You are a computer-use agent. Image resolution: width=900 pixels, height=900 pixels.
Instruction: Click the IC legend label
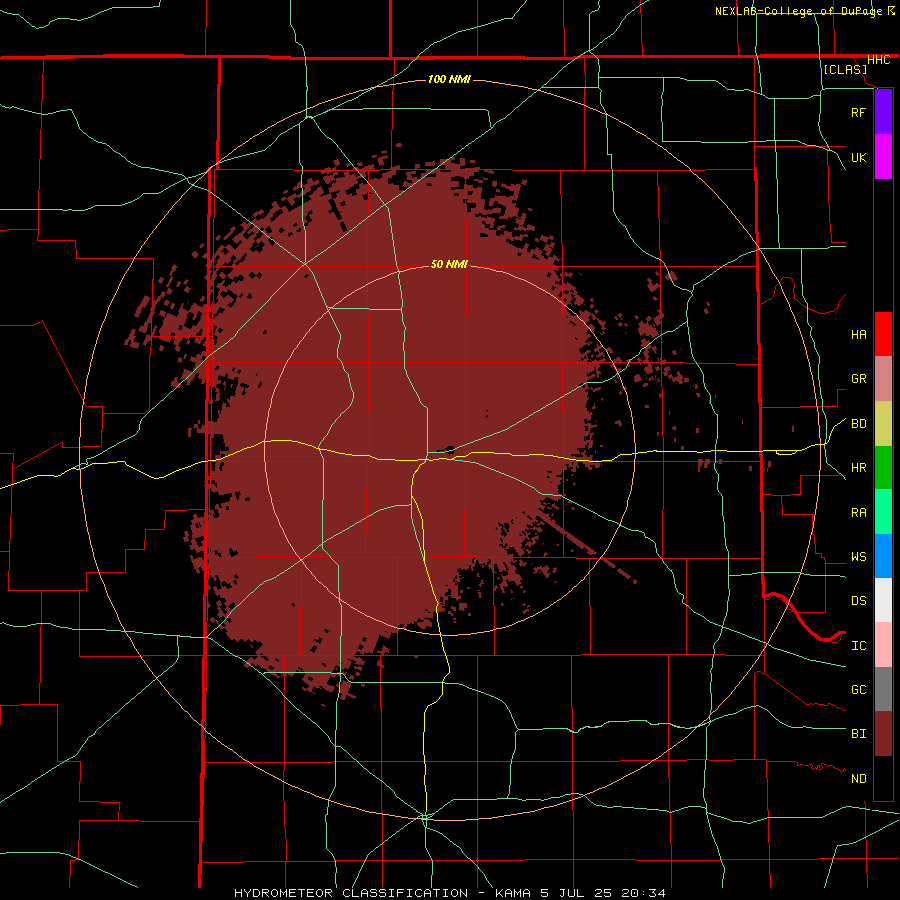pos(858,646)
